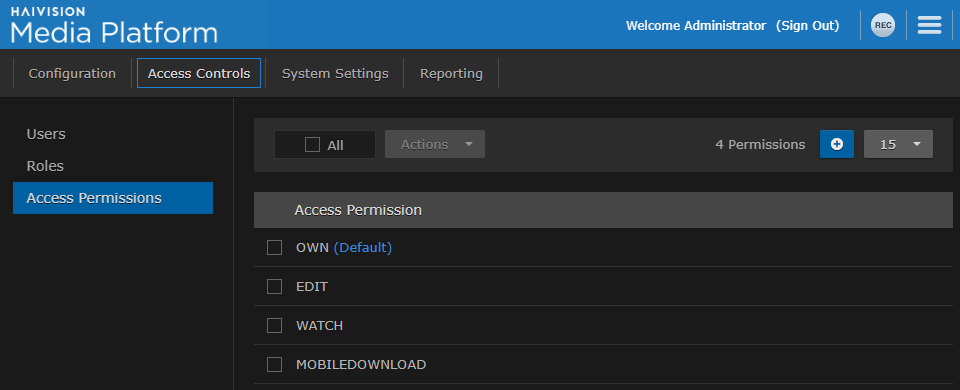Open the Actions dropdown
Screen dimensions: 960x390
[x=435, y=144]
